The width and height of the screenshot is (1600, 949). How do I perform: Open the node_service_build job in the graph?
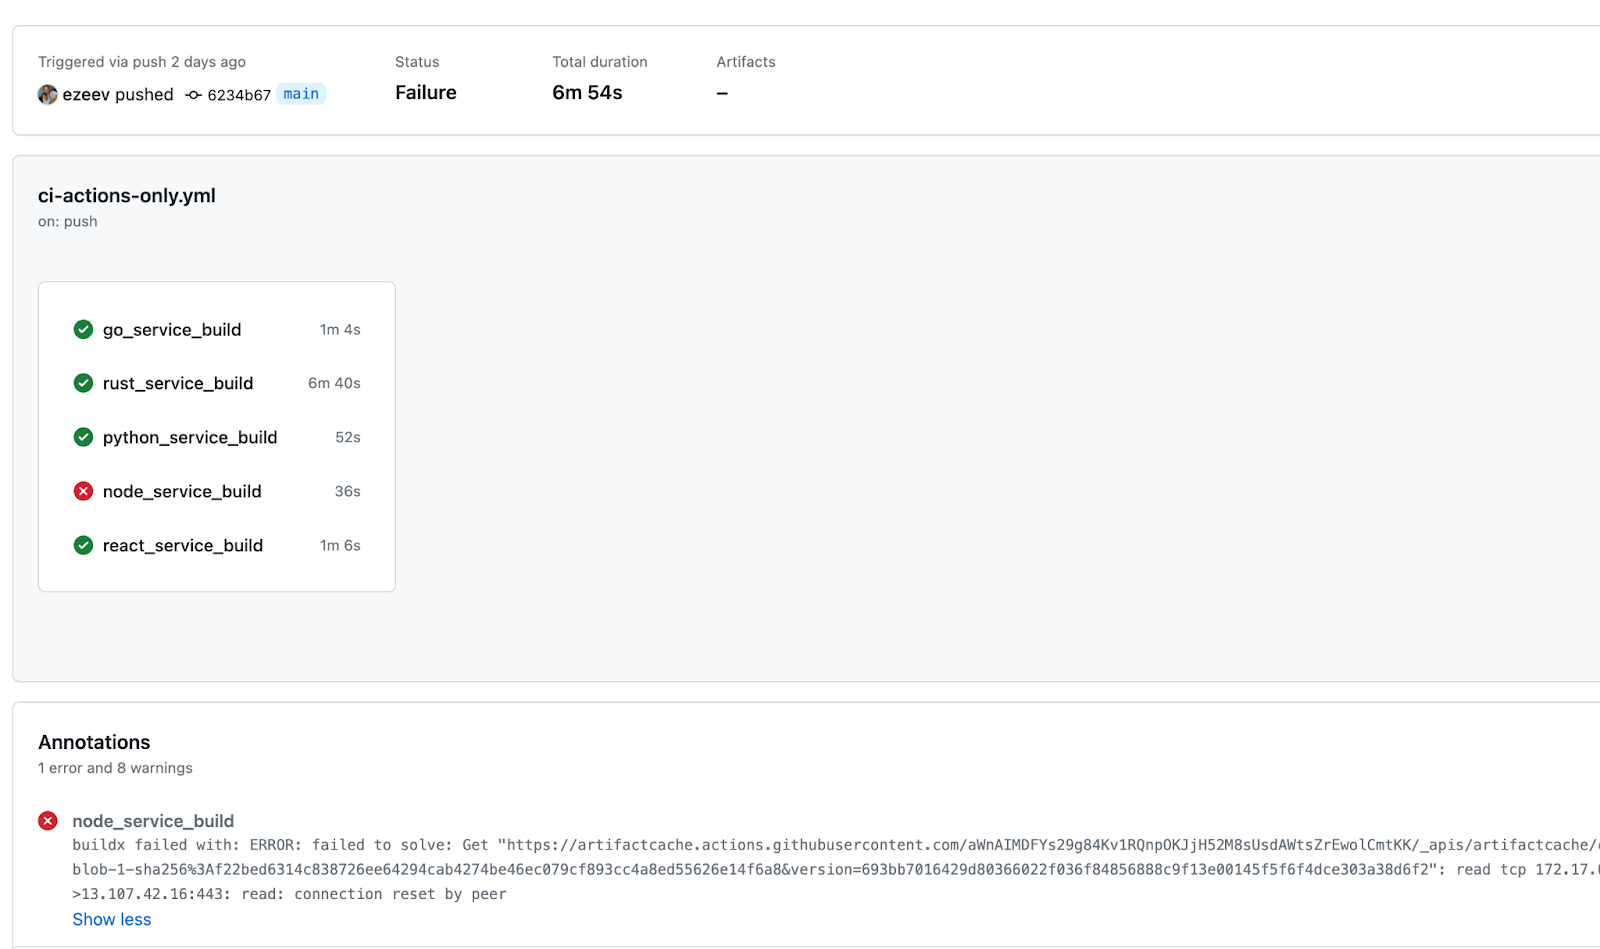[182, 491]
